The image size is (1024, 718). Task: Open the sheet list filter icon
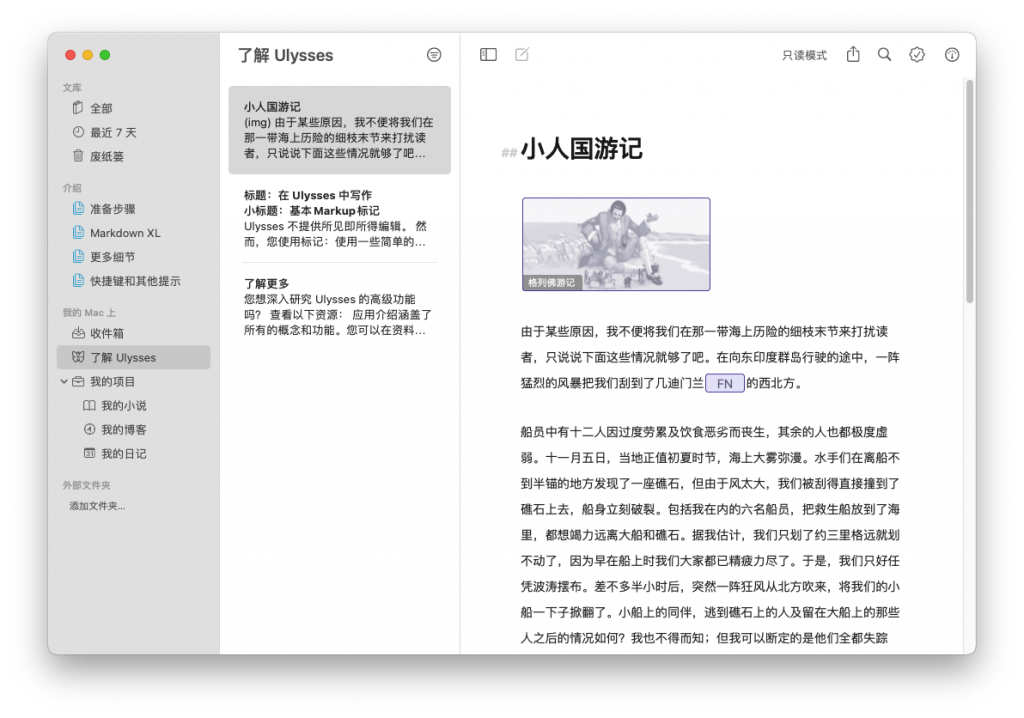(x=434, y=55)
